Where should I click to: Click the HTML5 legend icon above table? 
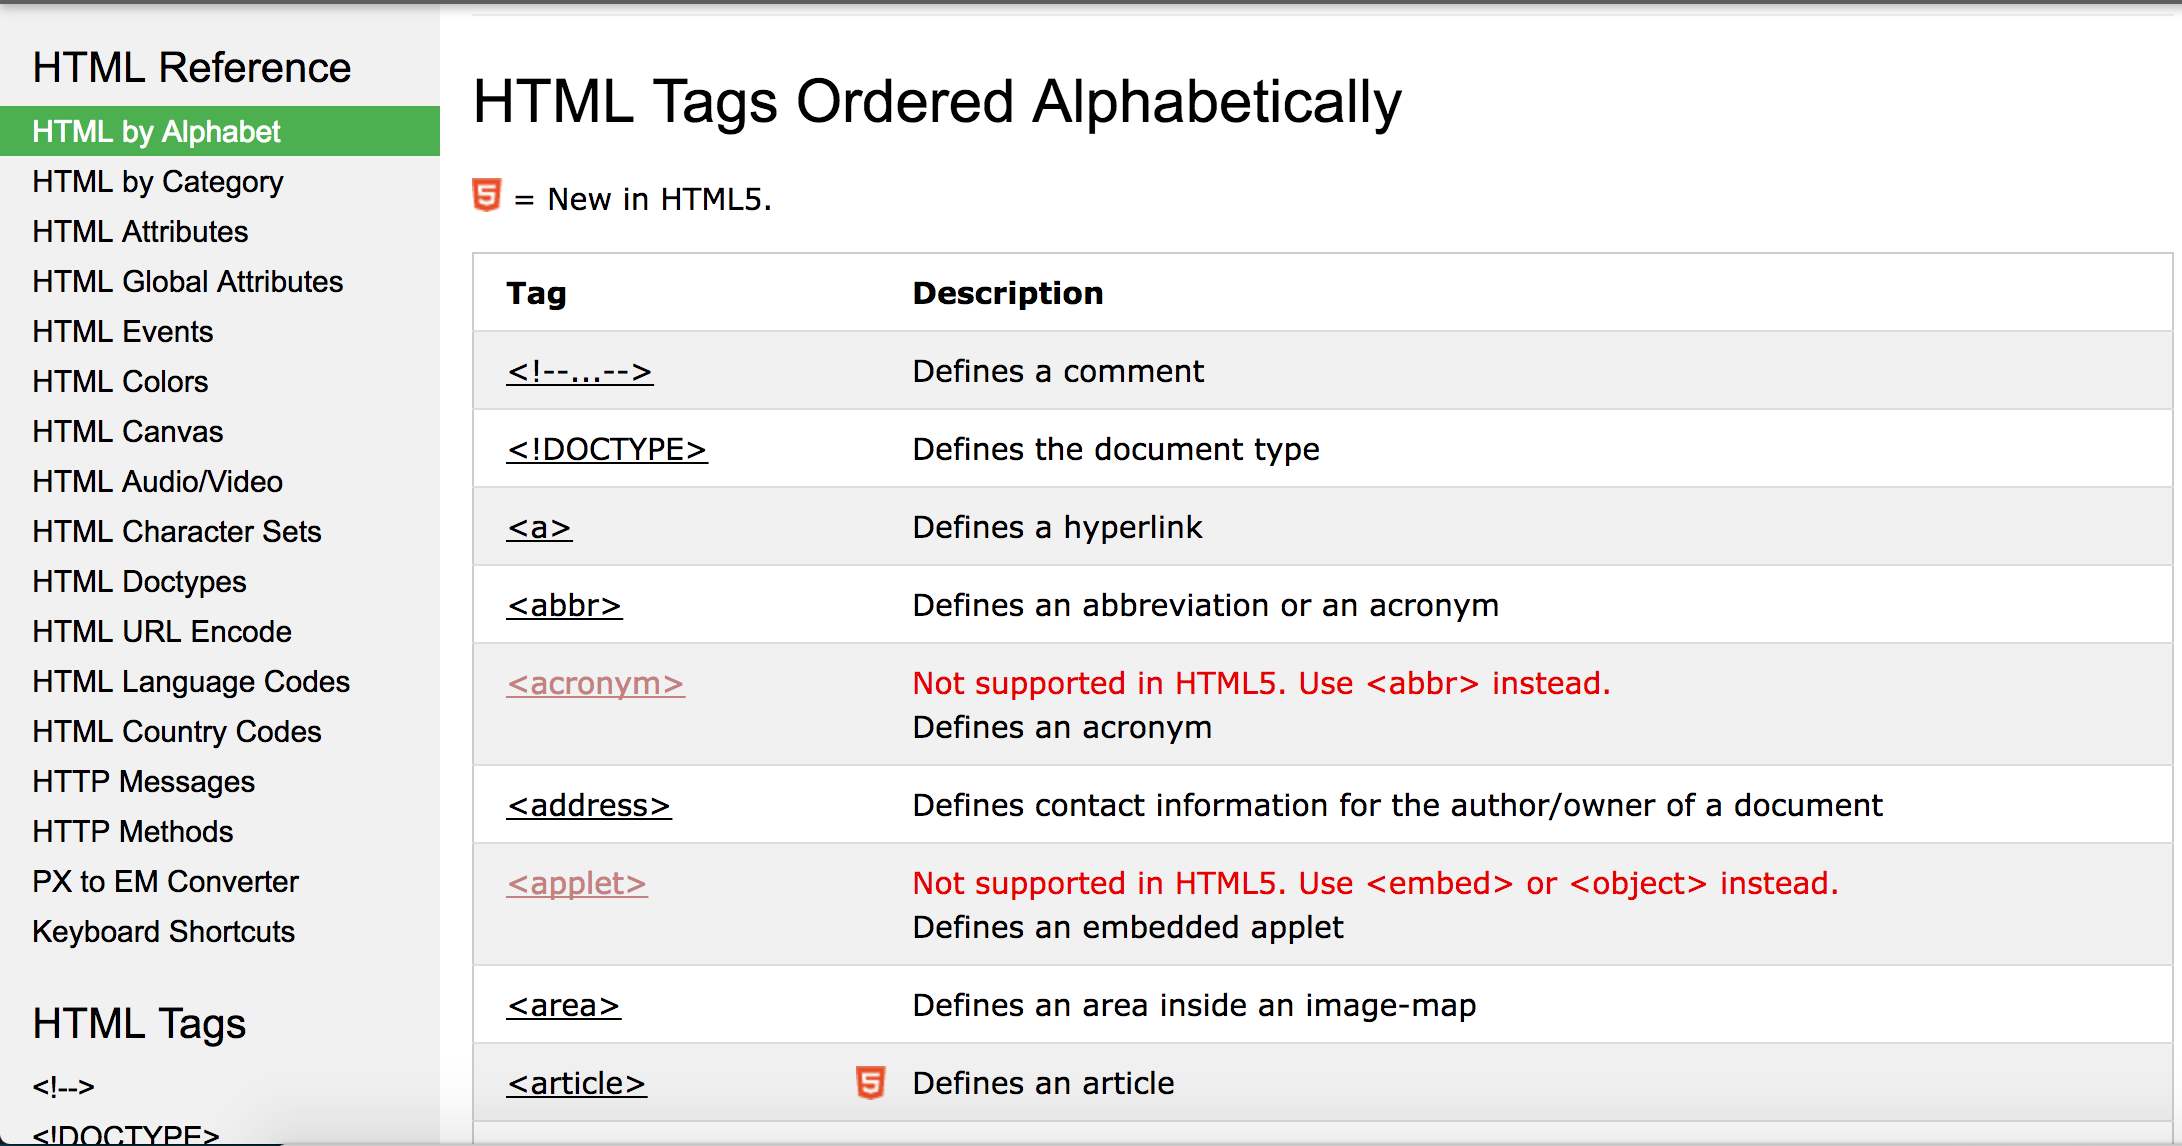pos(487,195)
